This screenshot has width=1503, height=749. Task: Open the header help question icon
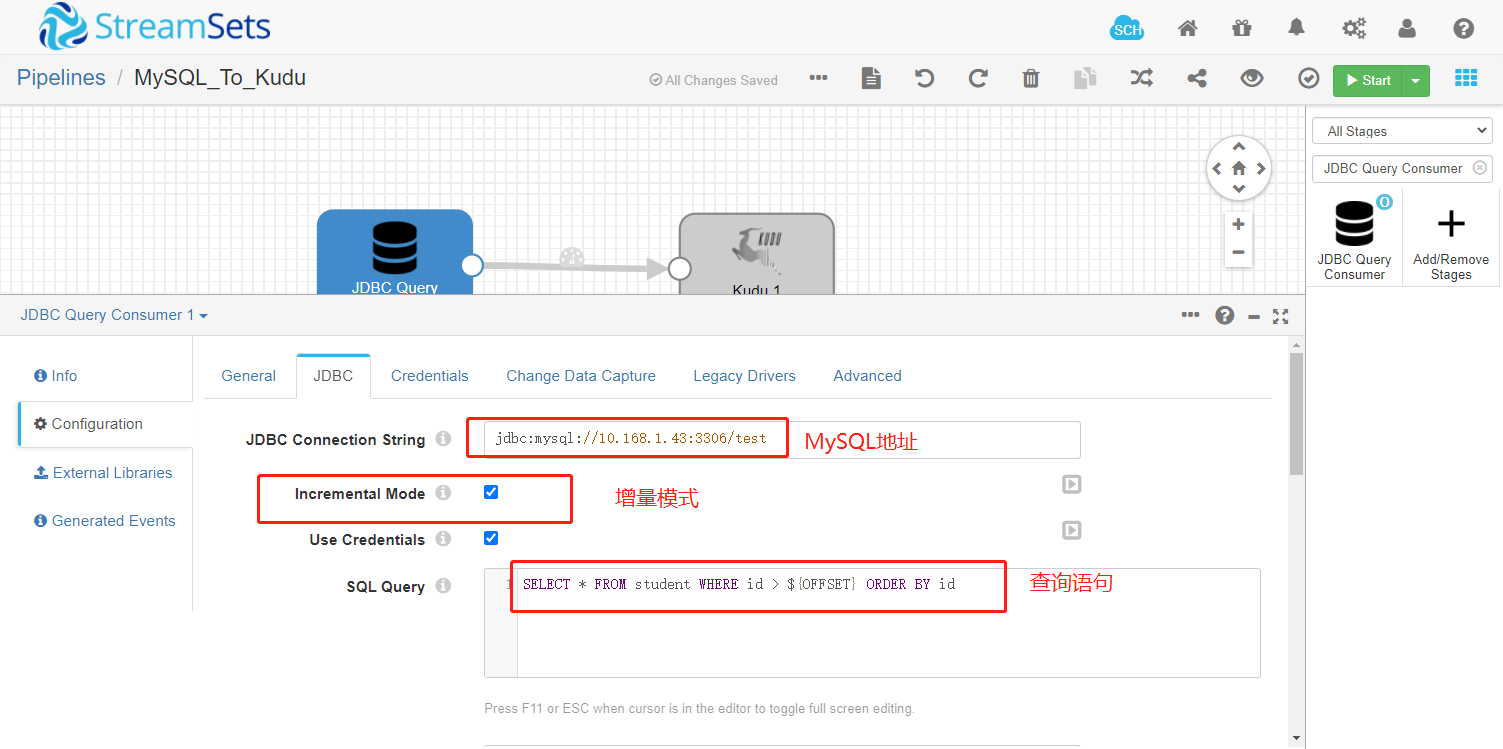click(x=1464, y=28)
